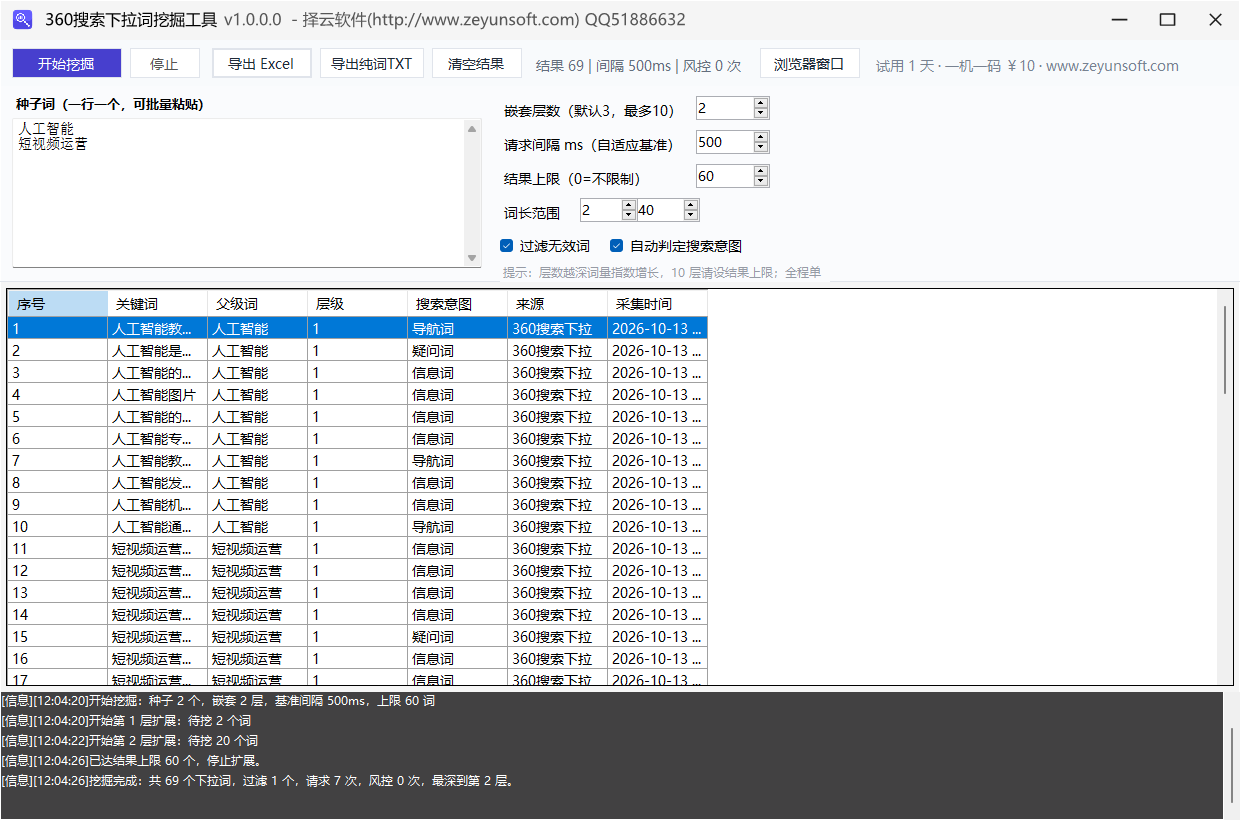Increase maximum 词长范围 value 40
1240x820 pixels.
tap(691, 205)
